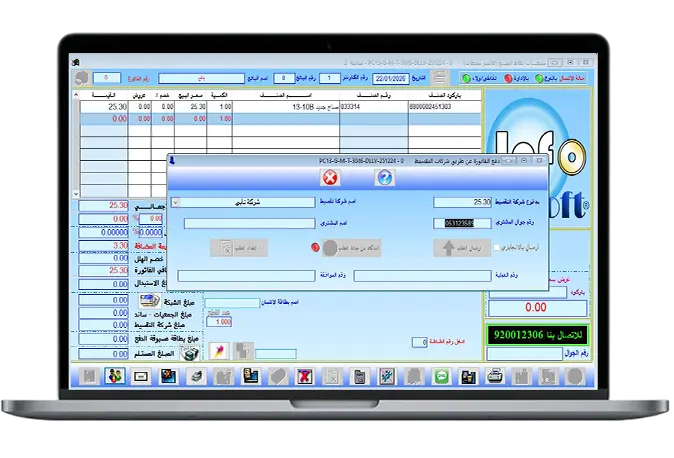The width and height of the screenshot is (674, 458).
Task: Click the red X document icon in toolbar
Action: pos(304,376)
